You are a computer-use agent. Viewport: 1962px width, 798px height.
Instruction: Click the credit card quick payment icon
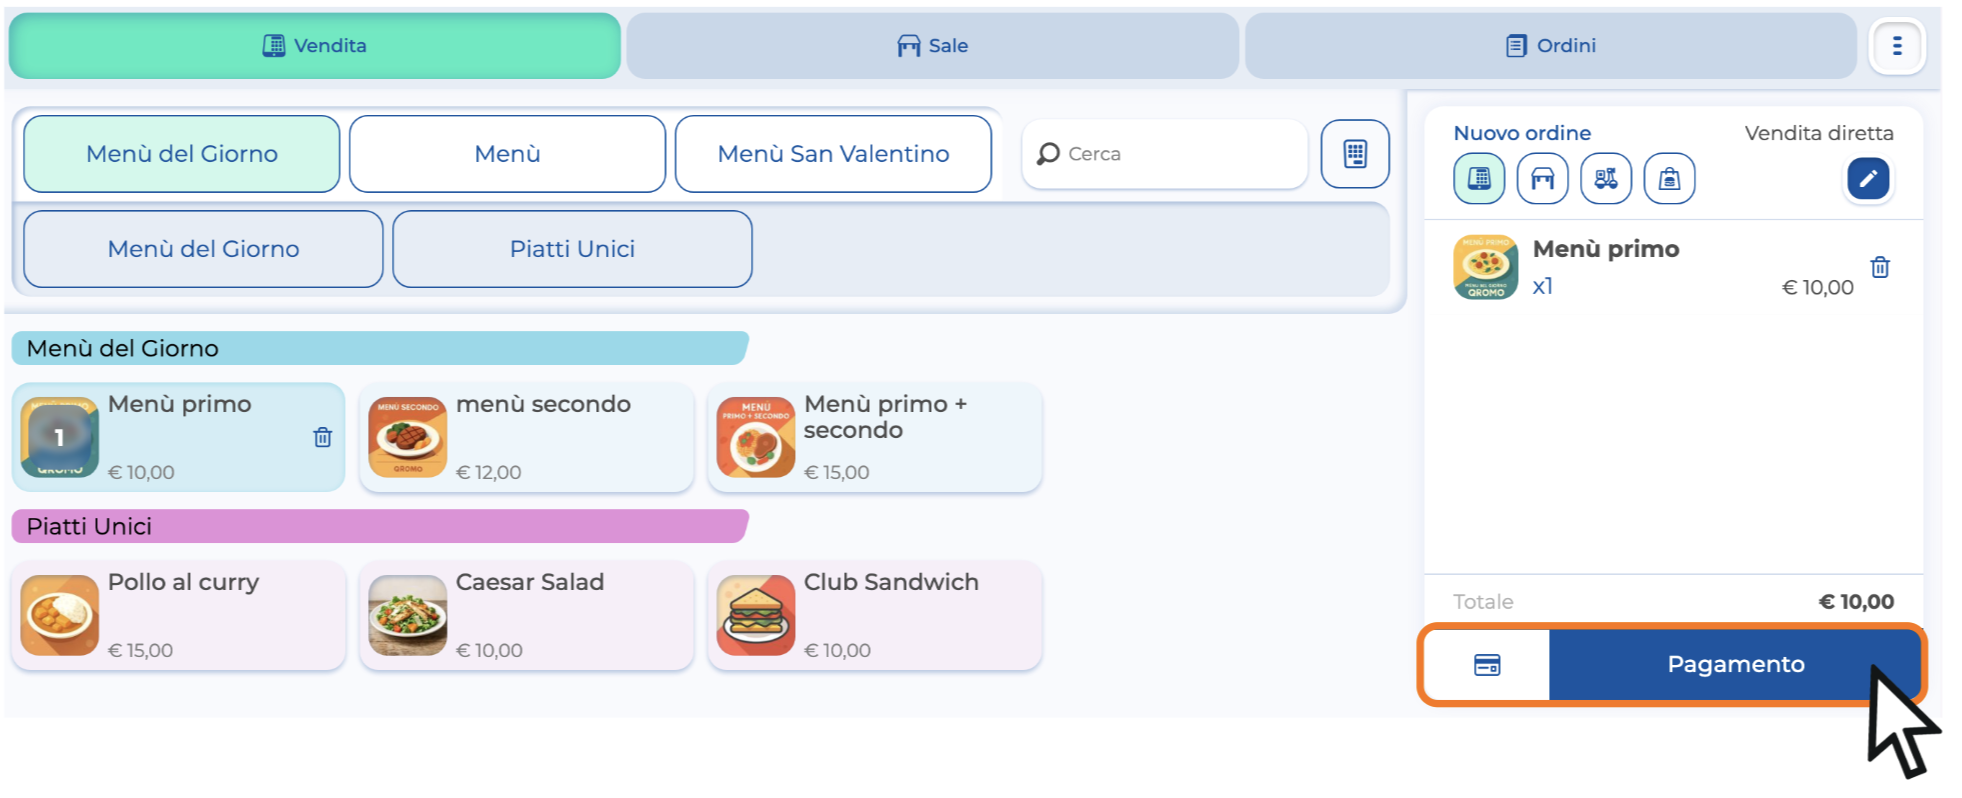1487,665
